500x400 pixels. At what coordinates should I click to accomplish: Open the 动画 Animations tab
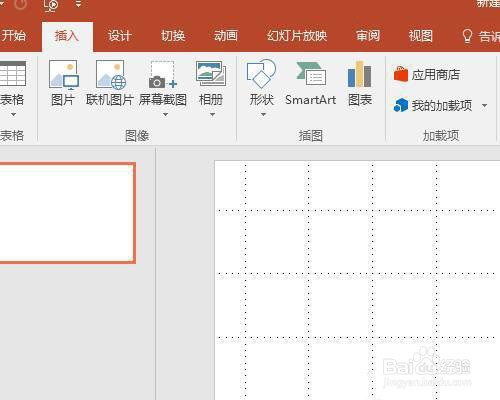point(226,35)
